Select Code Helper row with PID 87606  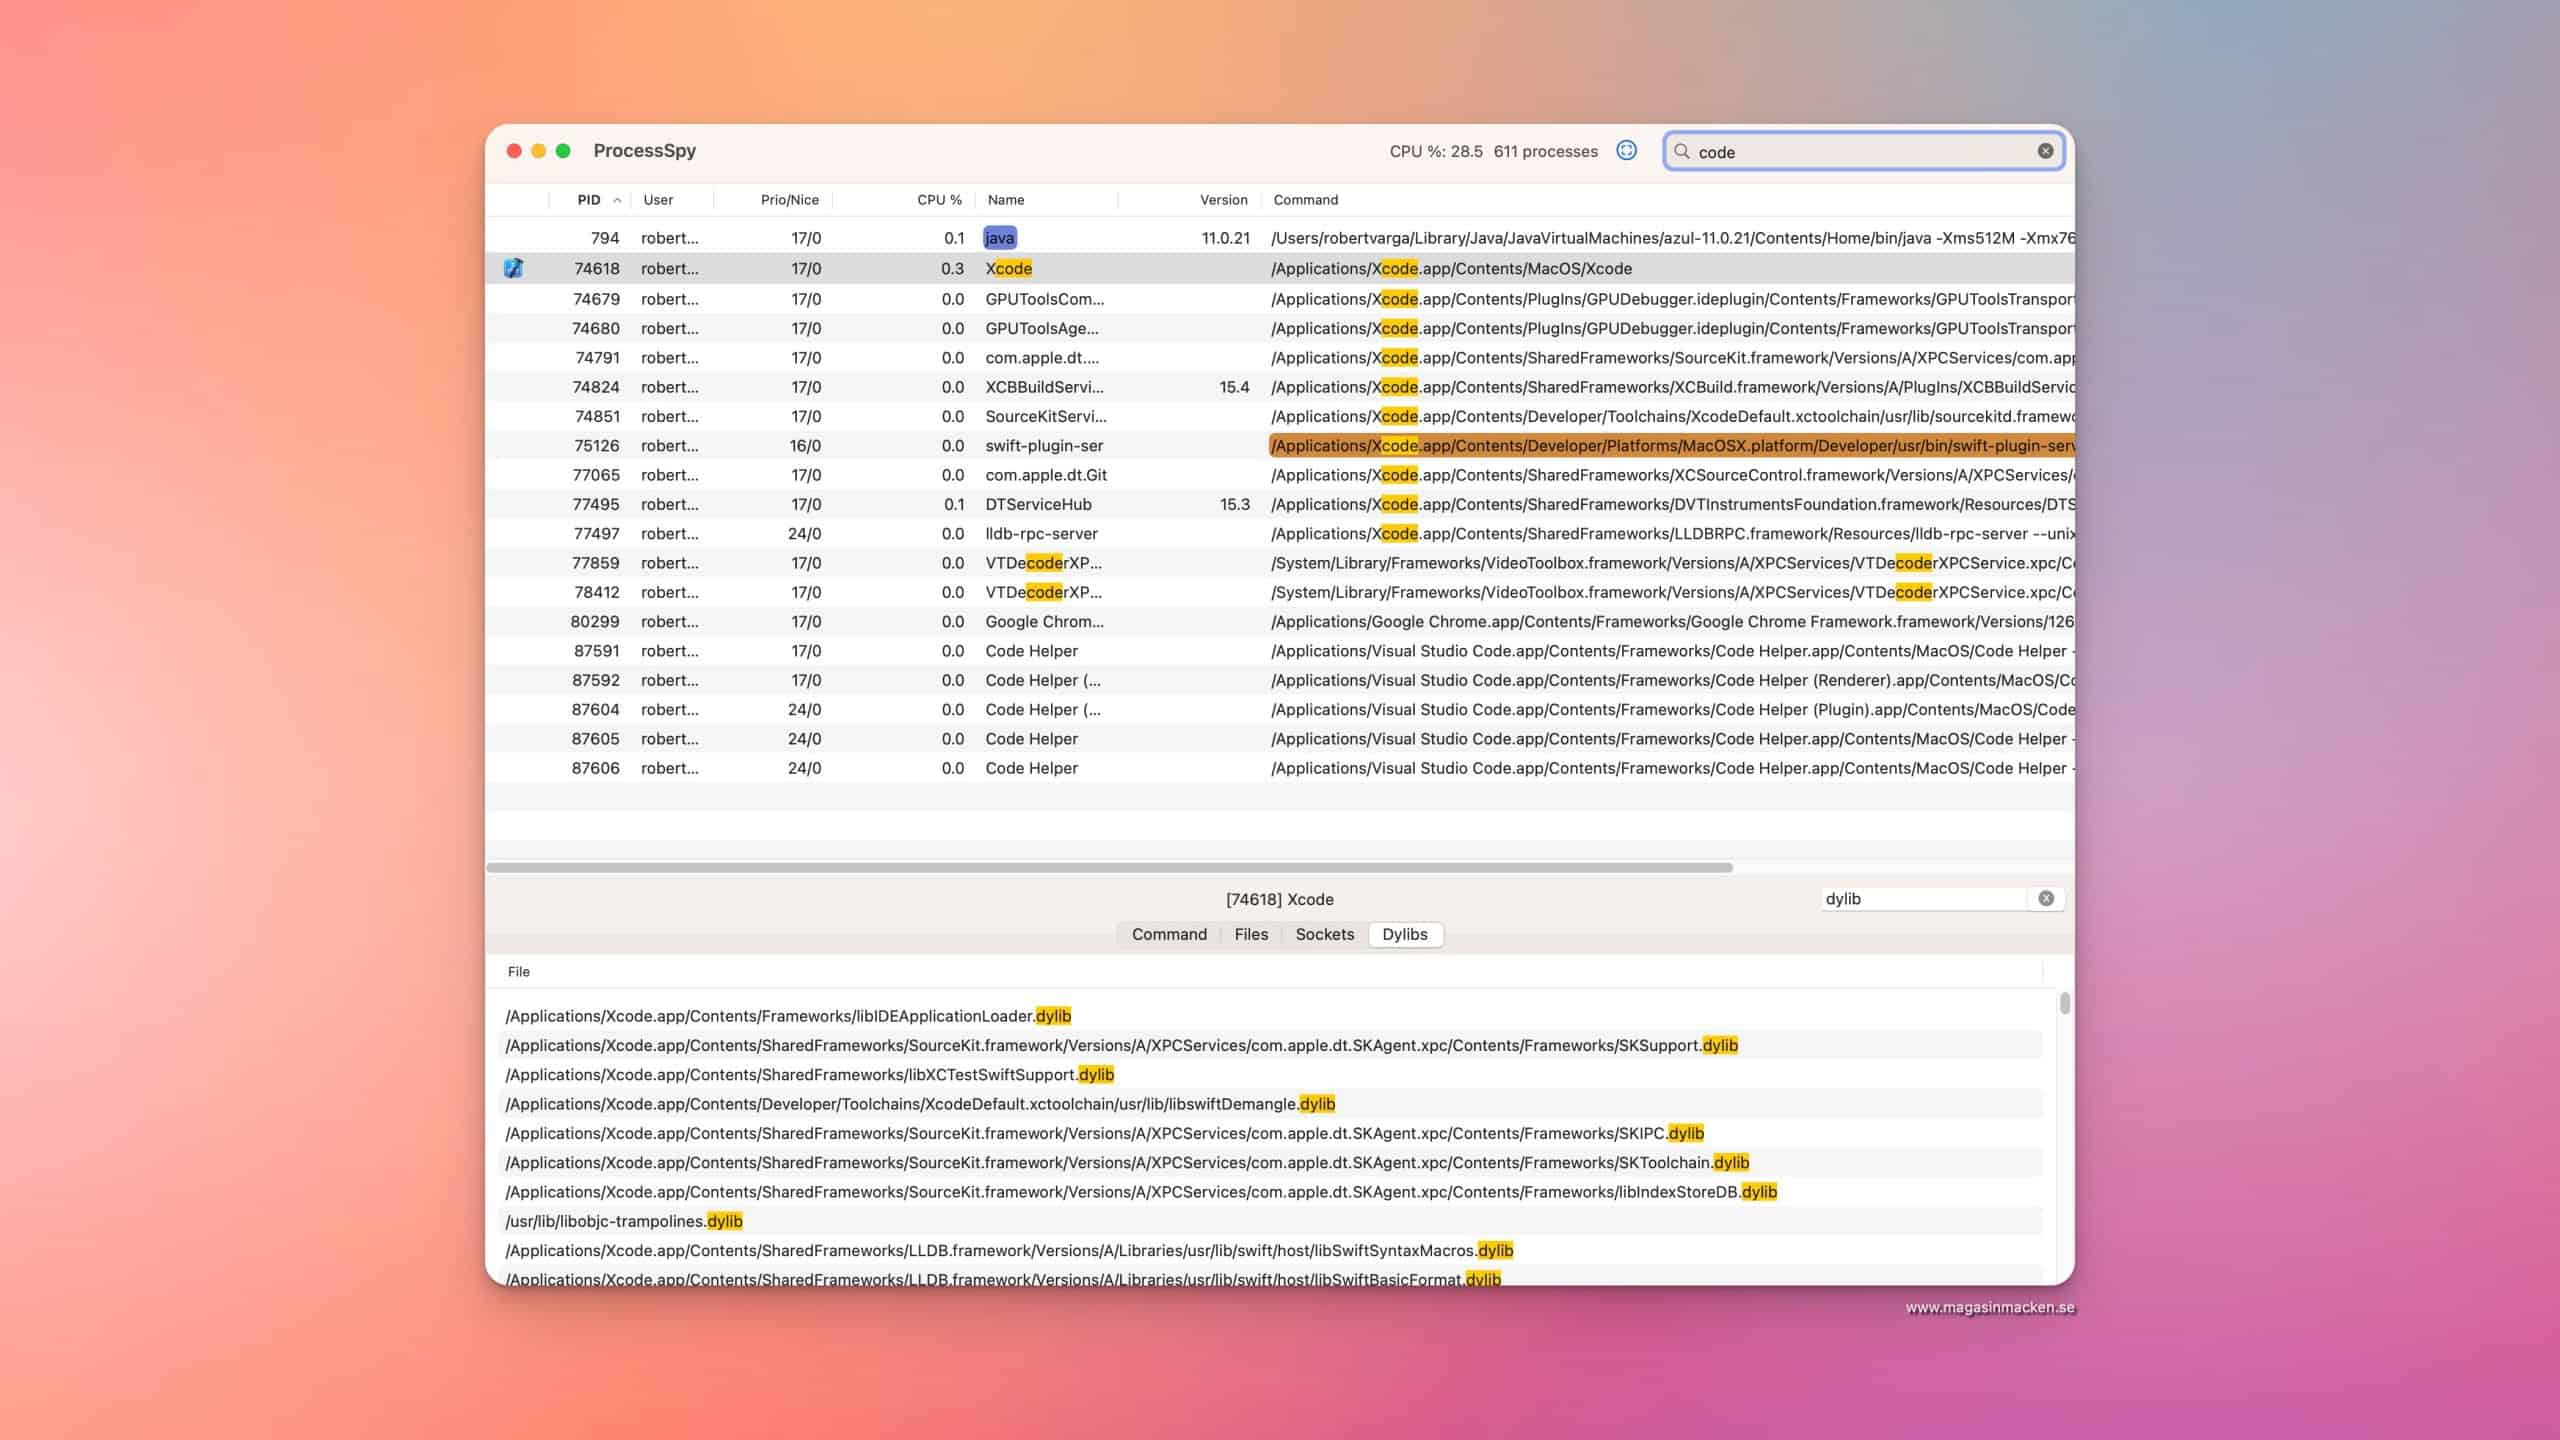[1280, 768]
